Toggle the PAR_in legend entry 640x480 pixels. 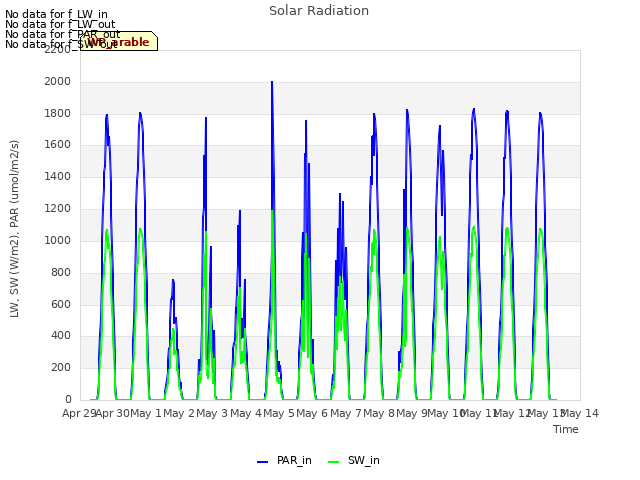click(284, 460)
